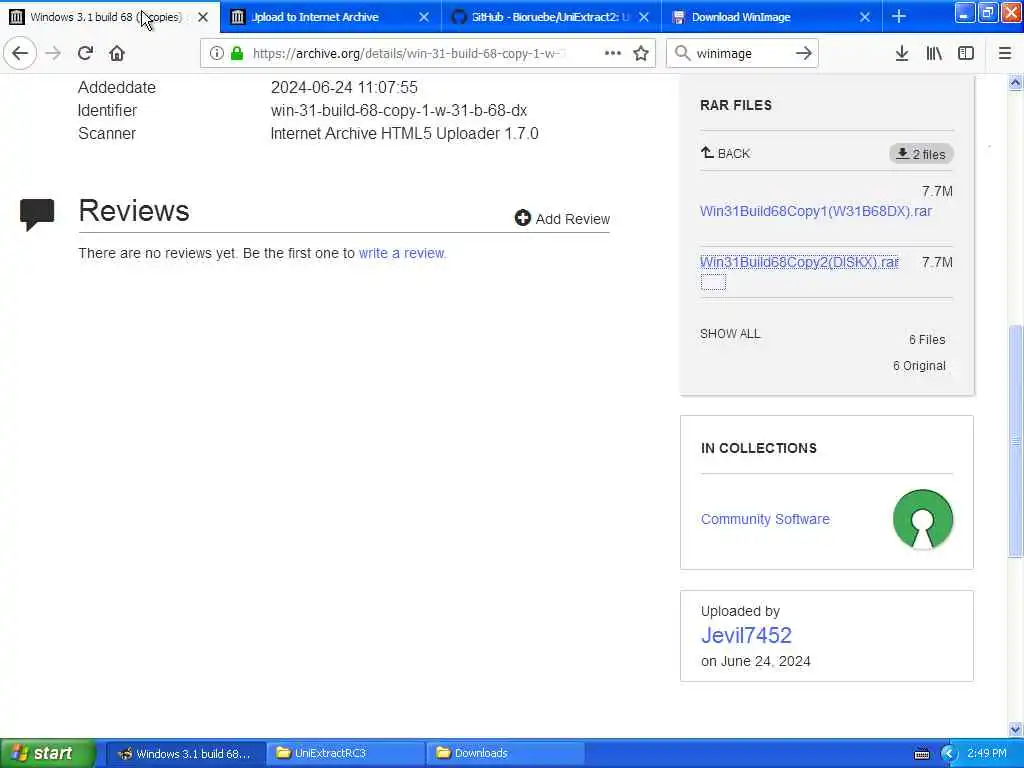1024x768 pixels.
Task: Click the taskbar clock 2:49 PM
Action: tap(987, 753)
